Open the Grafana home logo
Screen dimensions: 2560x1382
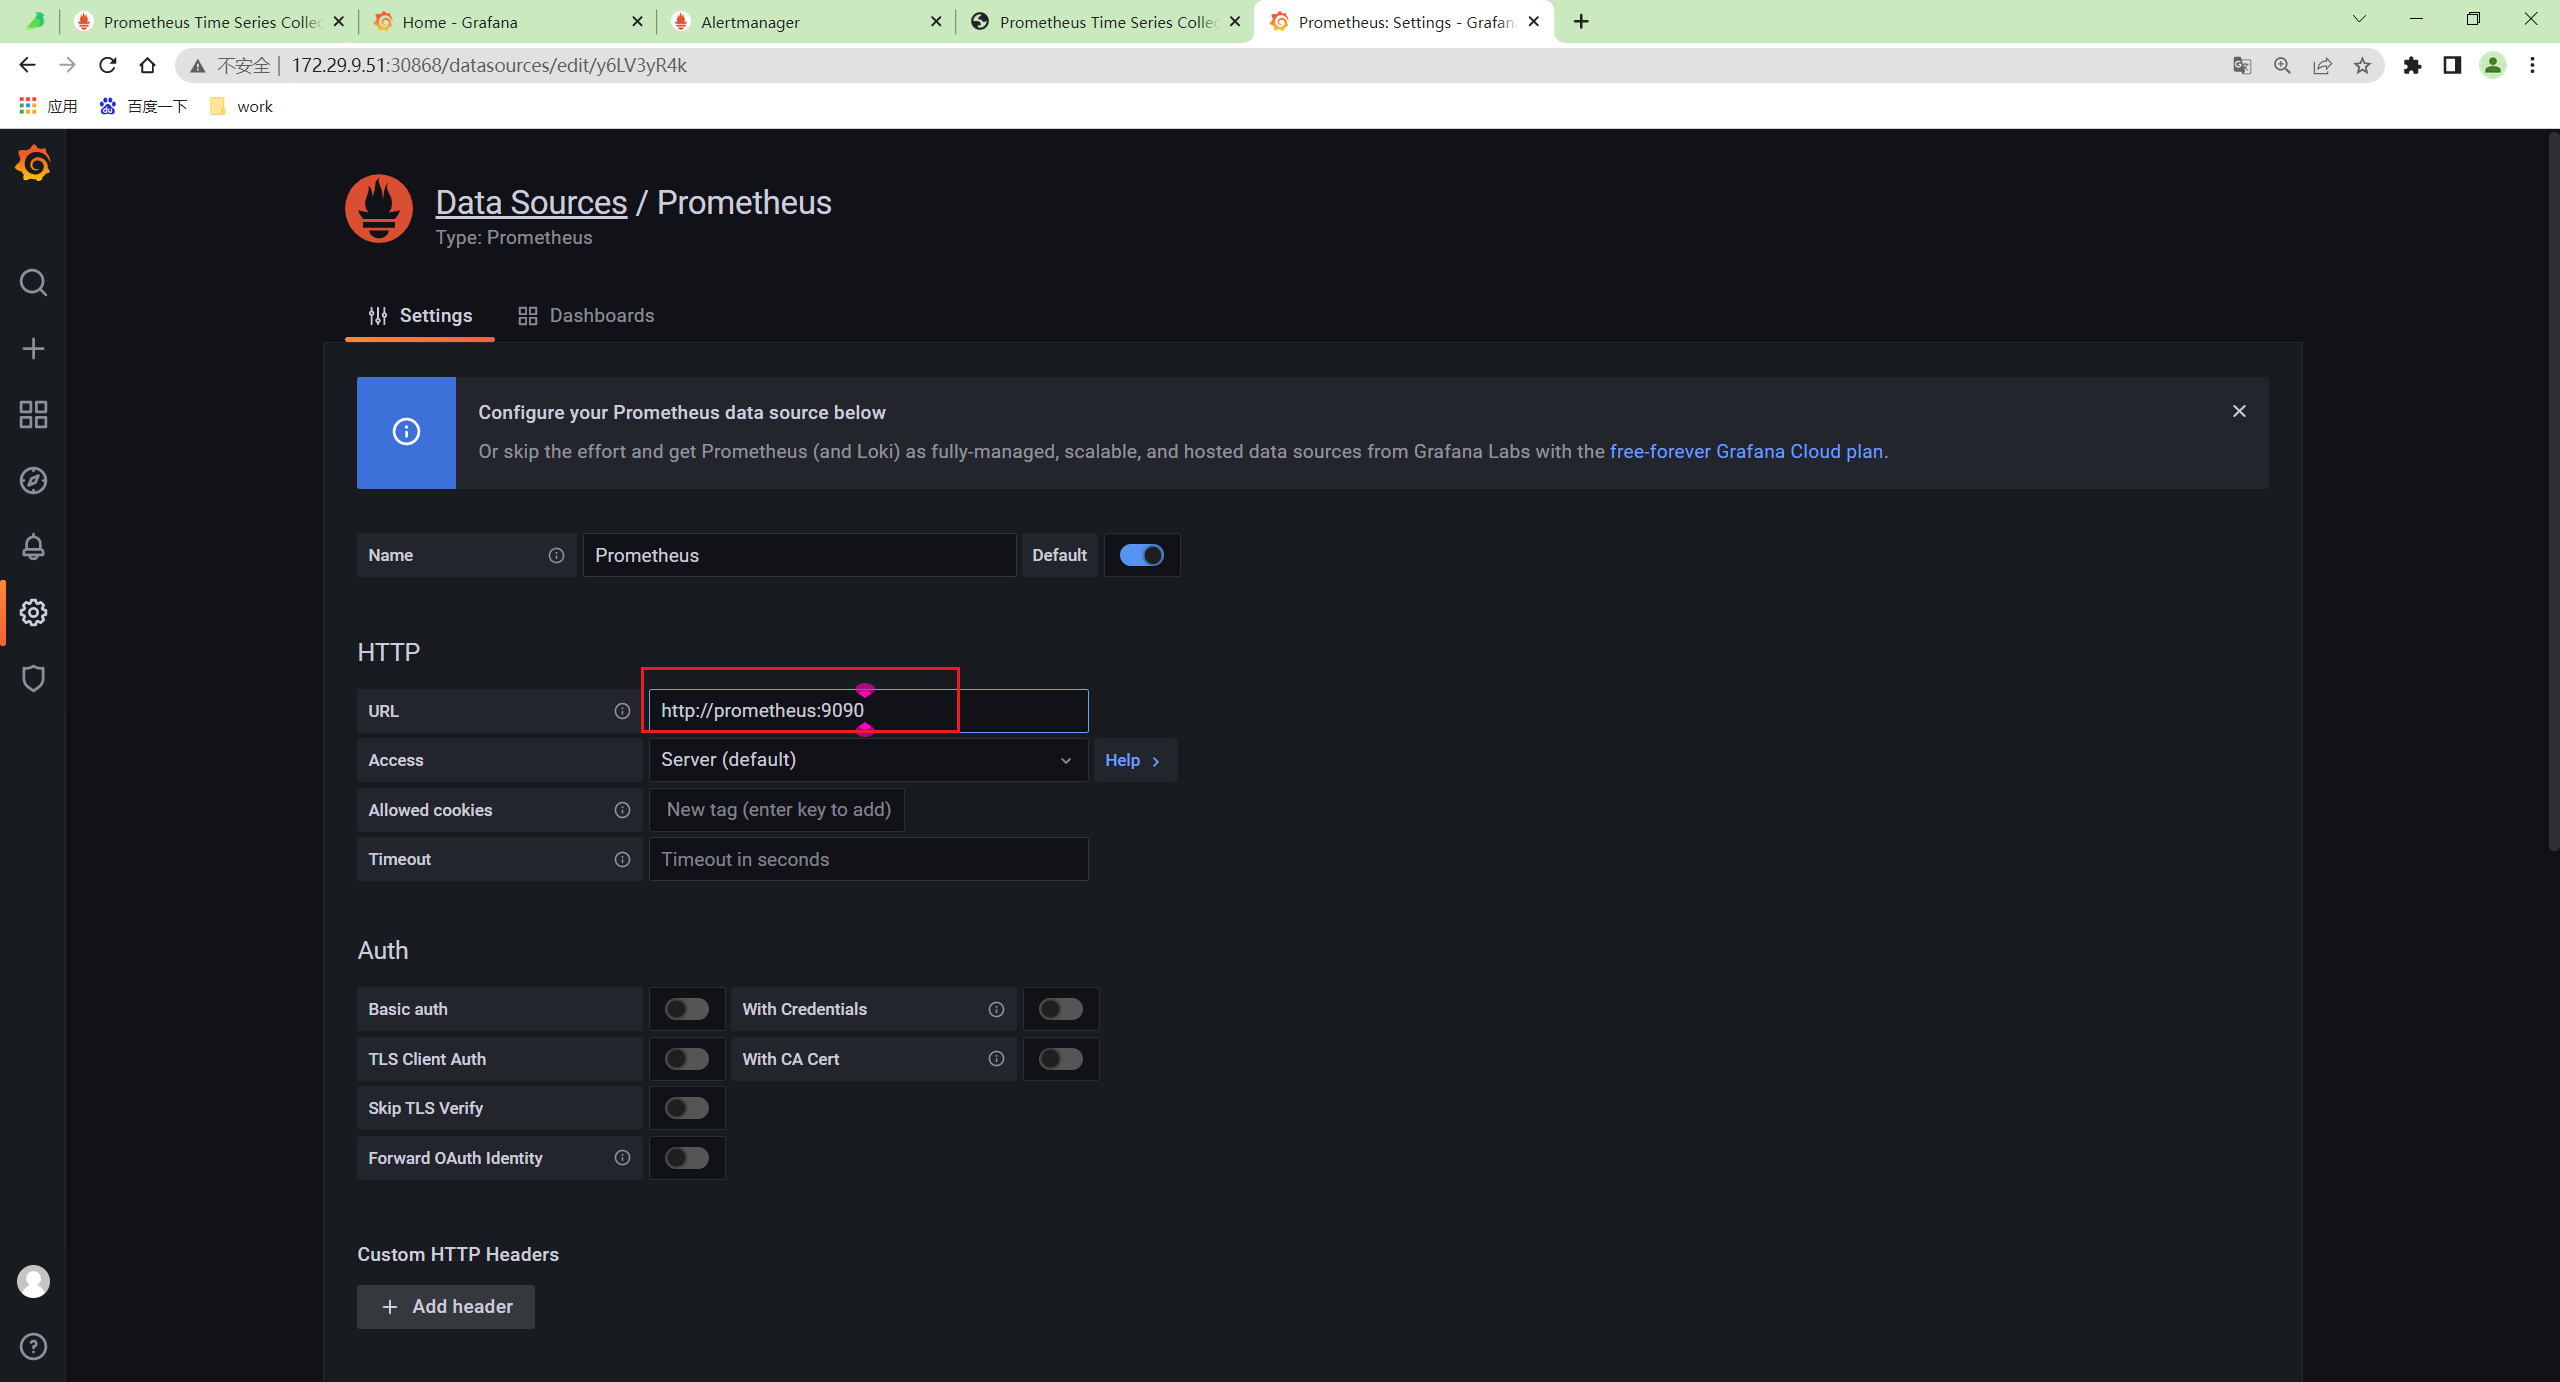click(33, 163)
